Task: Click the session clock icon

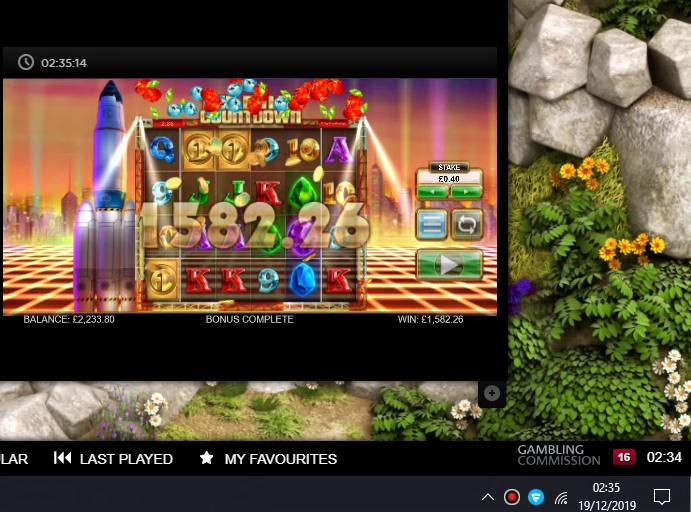Action: pos(26,62)
